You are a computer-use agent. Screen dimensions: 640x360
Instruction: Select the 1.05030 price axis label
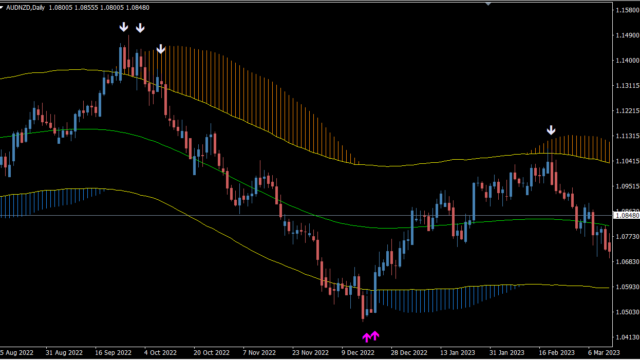pos(627,312)
